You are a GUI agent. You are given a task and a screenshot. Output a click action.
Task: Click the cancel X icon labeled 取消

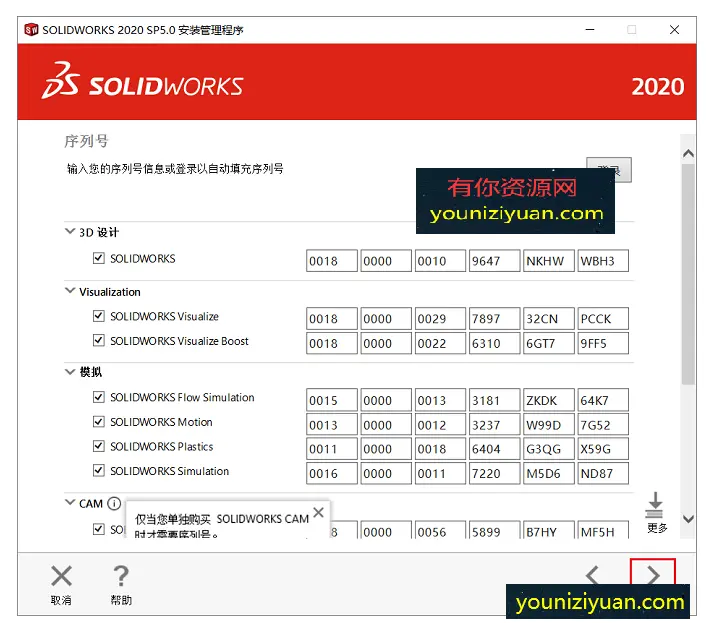tap(61, 576)
